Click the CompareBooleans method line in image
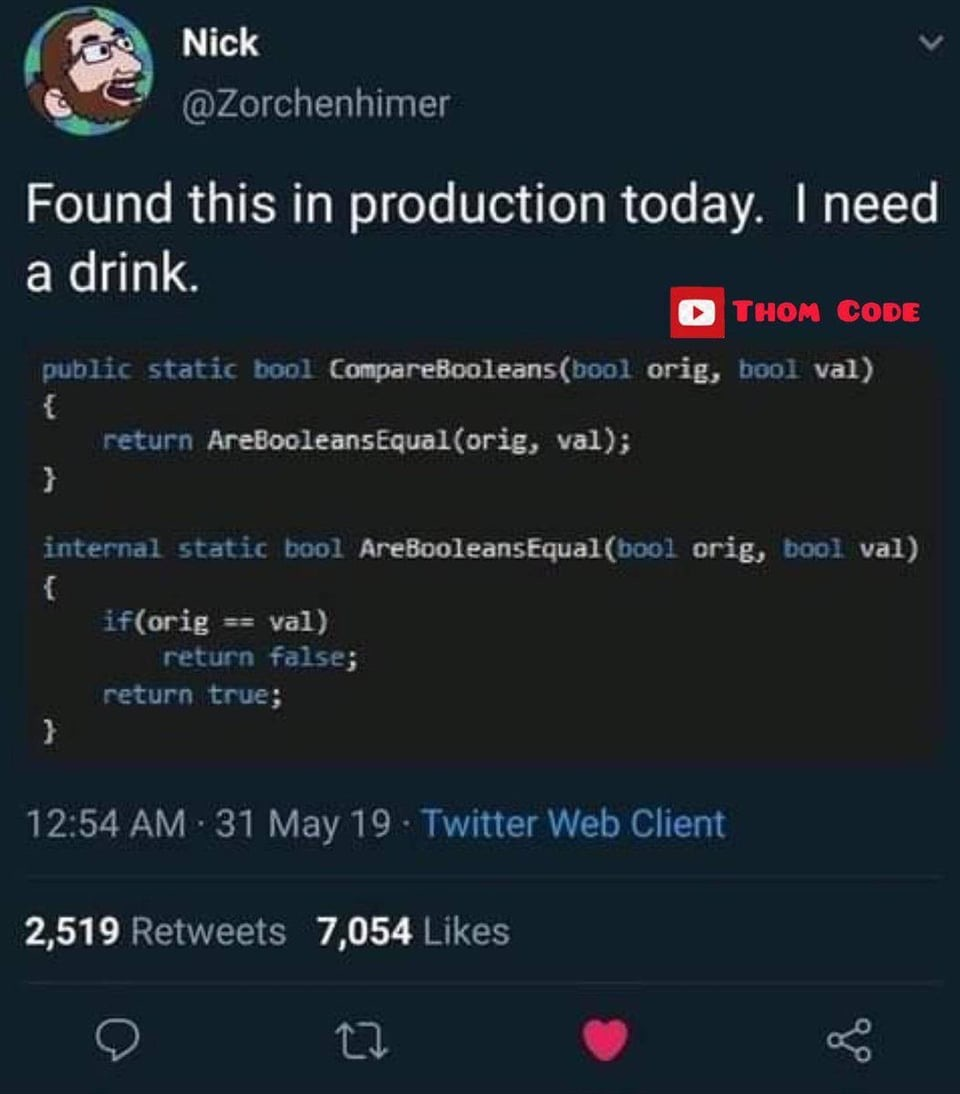The width and height of the screenshot is (960, 1094). pyautogui.click(x=458, y=369)
